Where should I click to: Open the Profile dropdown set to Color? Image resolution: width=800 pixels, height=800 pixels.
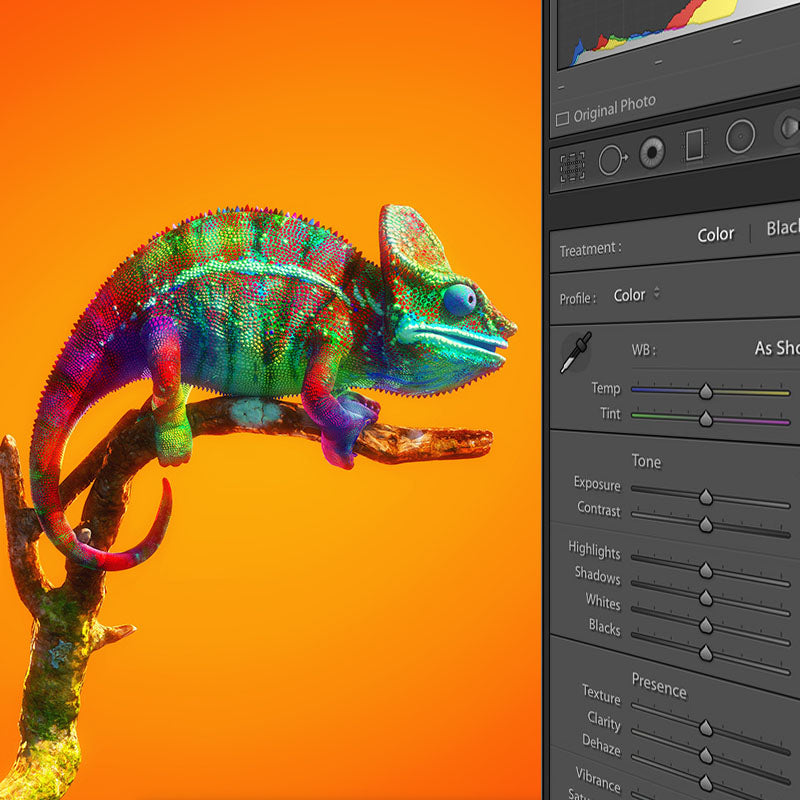tap(636, 295)
